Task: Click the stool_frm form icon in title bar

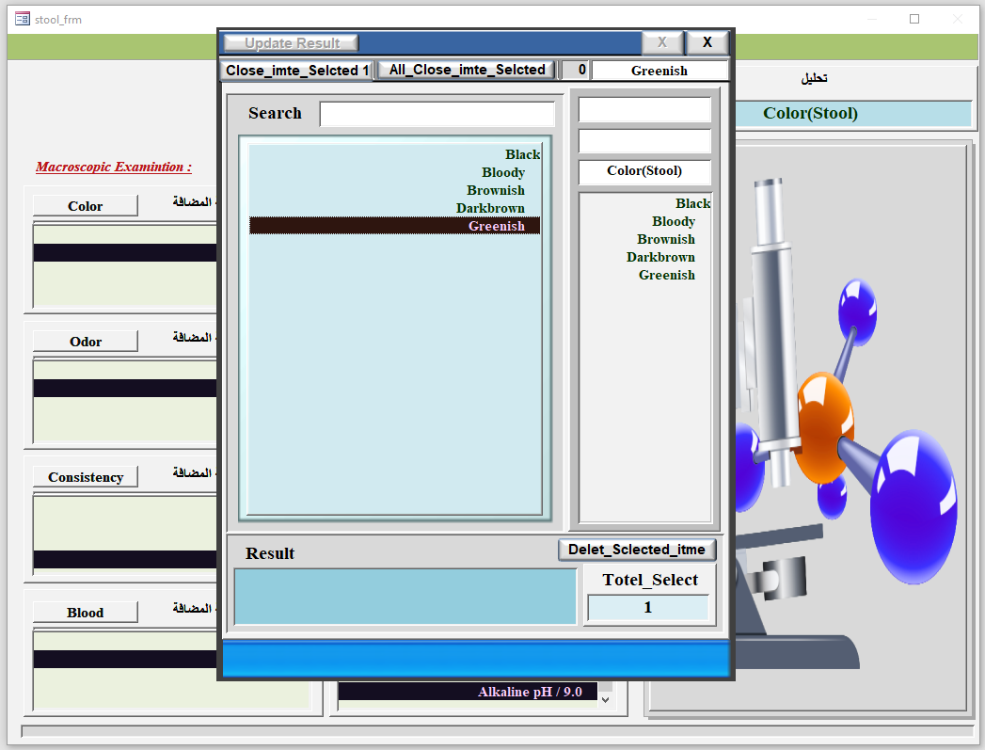Action: pos(22,18)
